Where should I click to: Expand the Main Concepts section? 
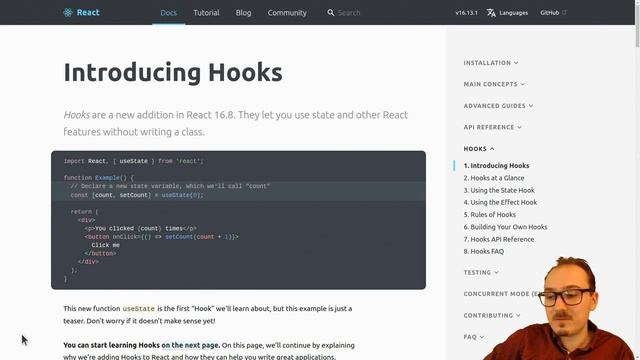494,84
